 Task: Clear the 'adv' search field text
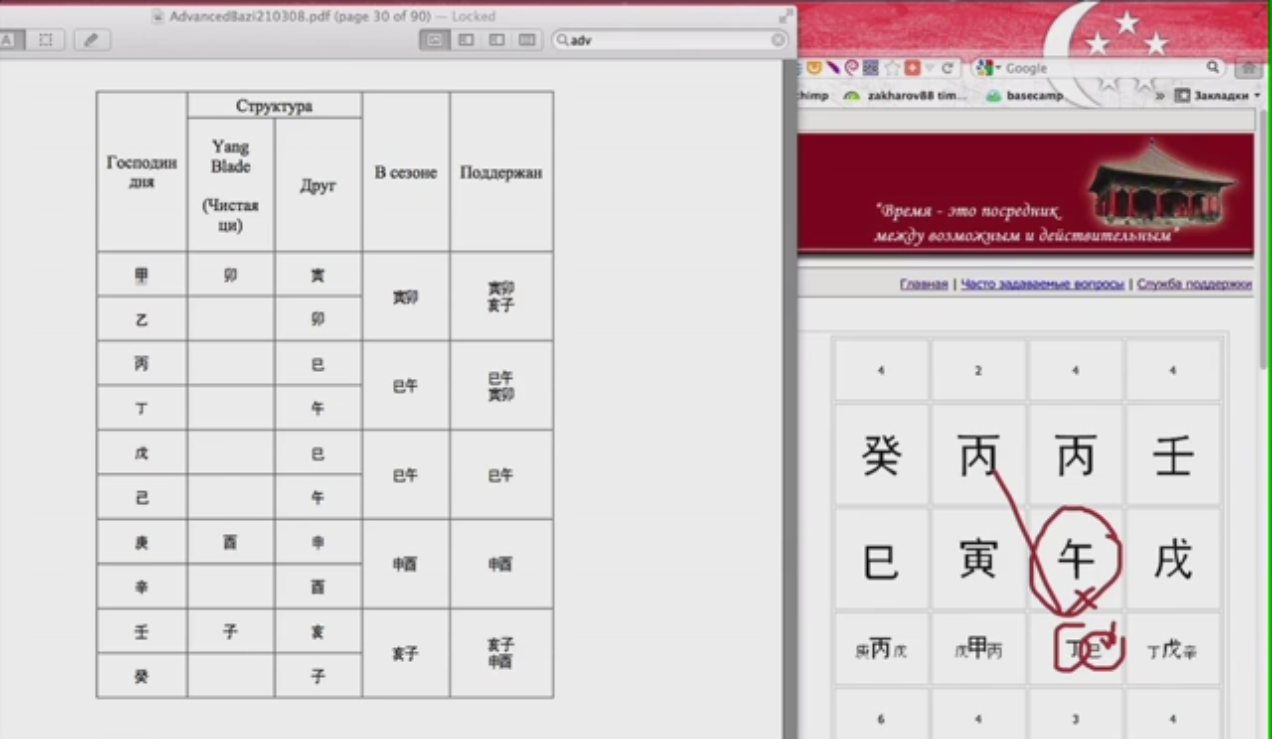coord(778,40)
